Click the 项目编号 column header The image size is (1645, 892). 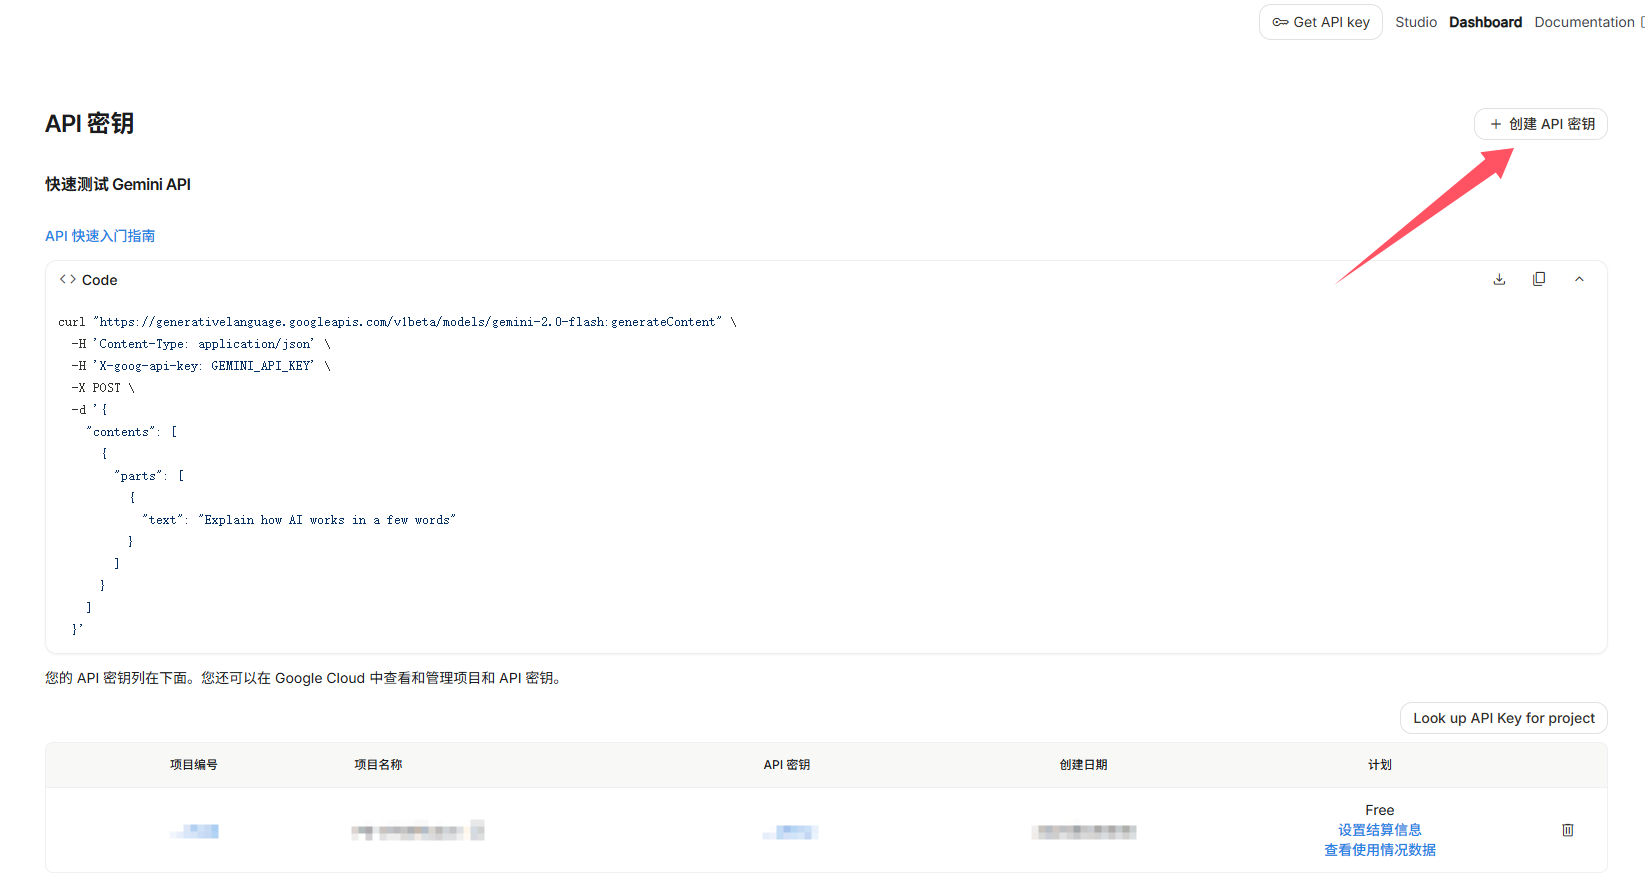tap(194, 765)
